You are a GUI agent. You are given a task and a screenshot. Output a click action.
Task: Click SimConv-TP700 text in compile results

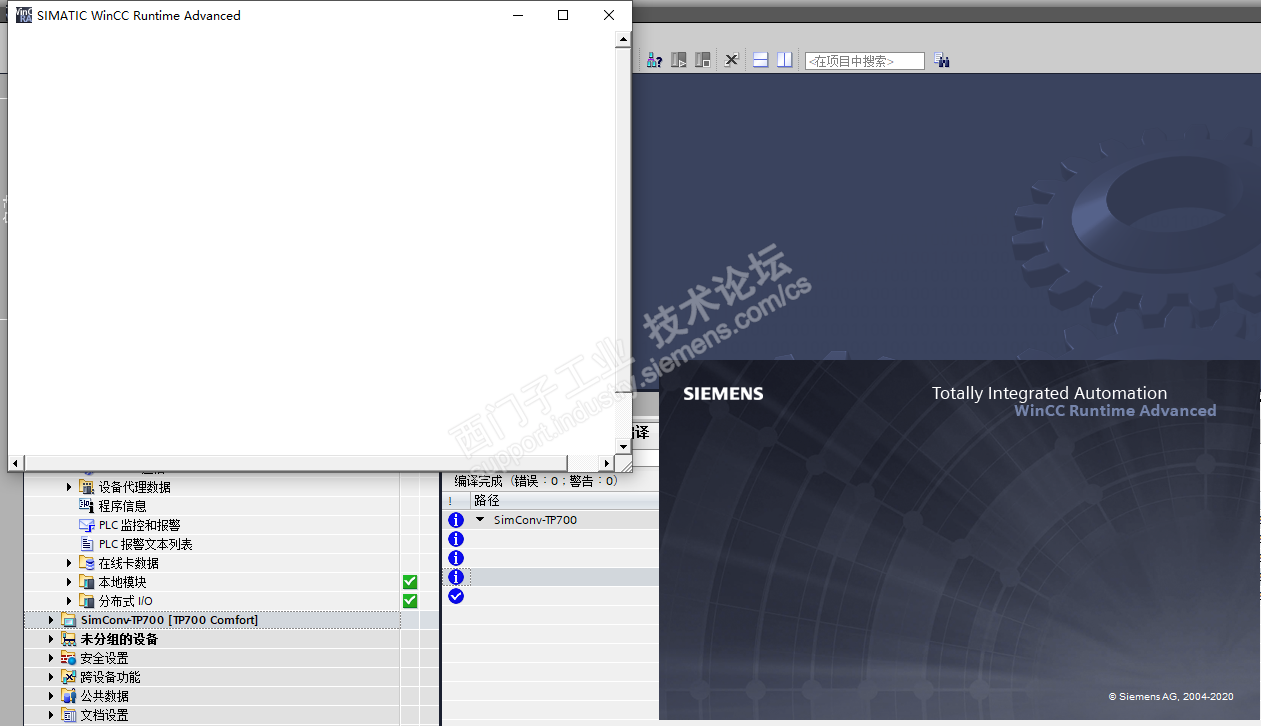pyautogui.click(x=535, y=520)
